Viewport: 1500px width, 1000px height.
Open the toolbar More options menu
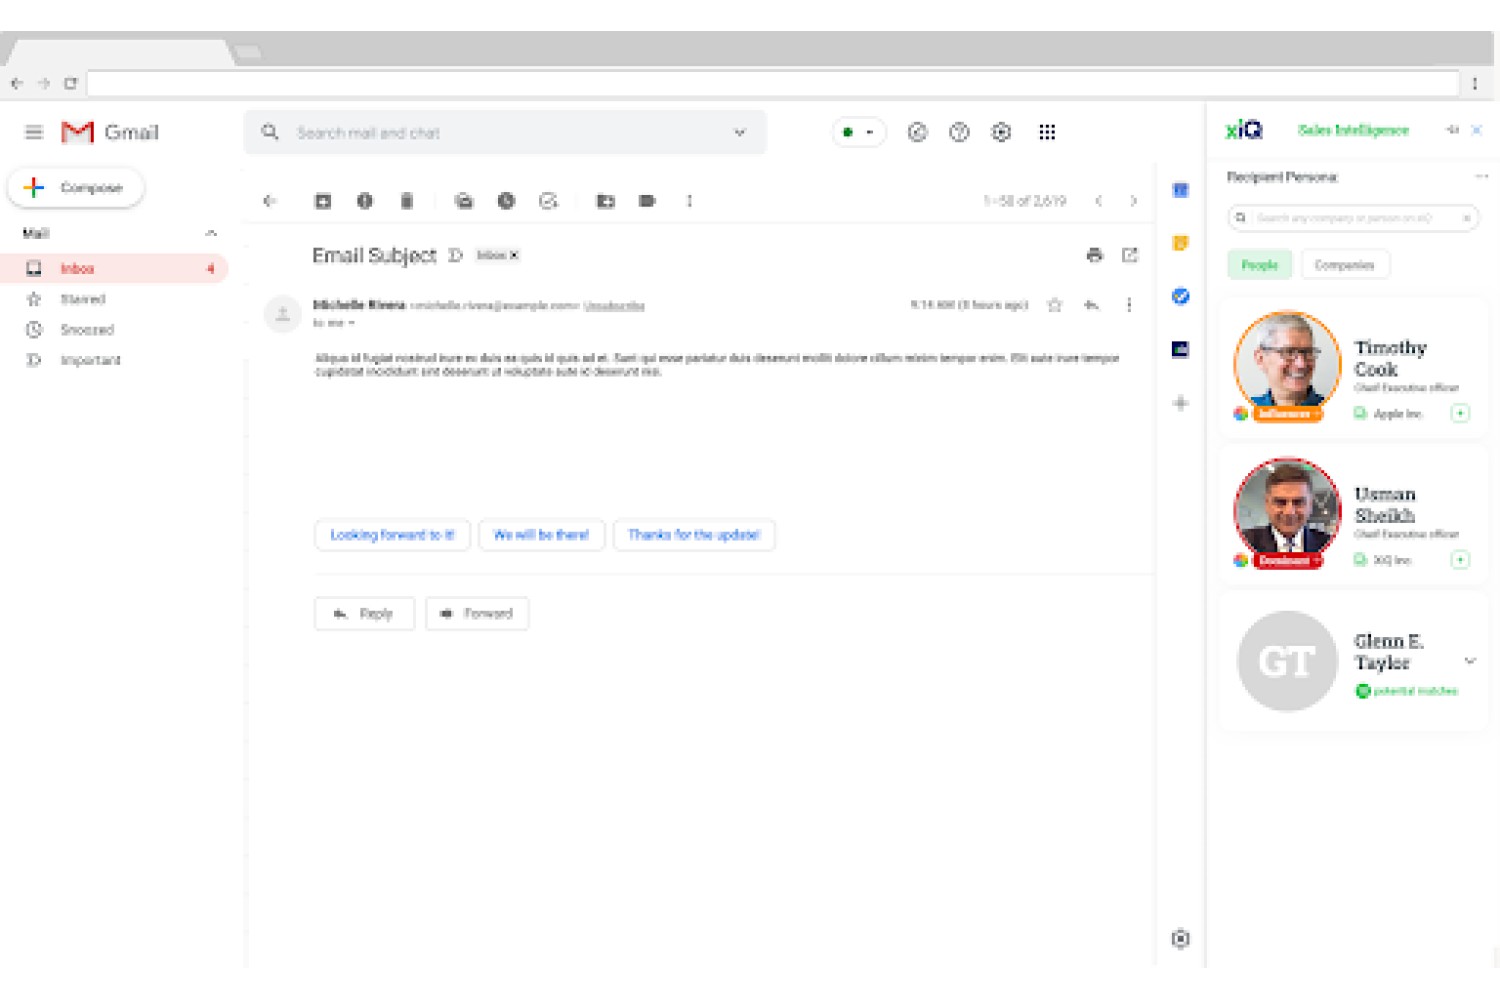tap(690, 201)
